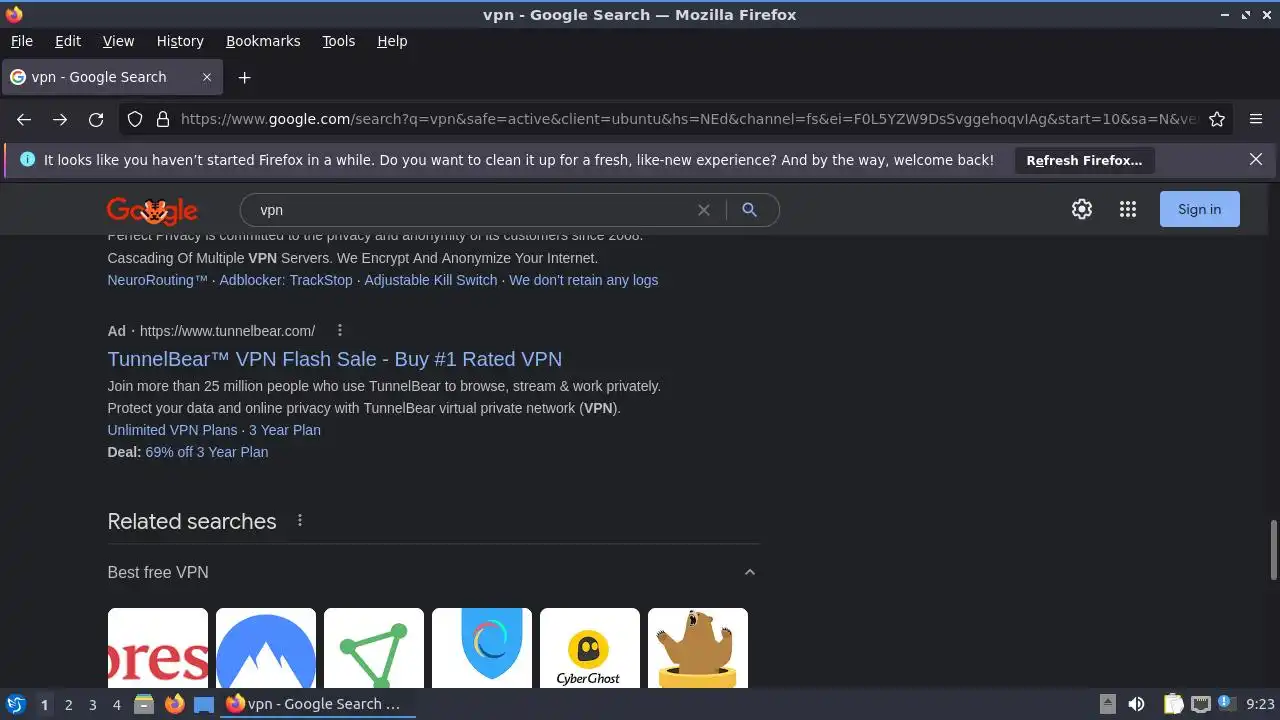Dismiss the Firefox refresh notification bar

[x=1256, y=159]
